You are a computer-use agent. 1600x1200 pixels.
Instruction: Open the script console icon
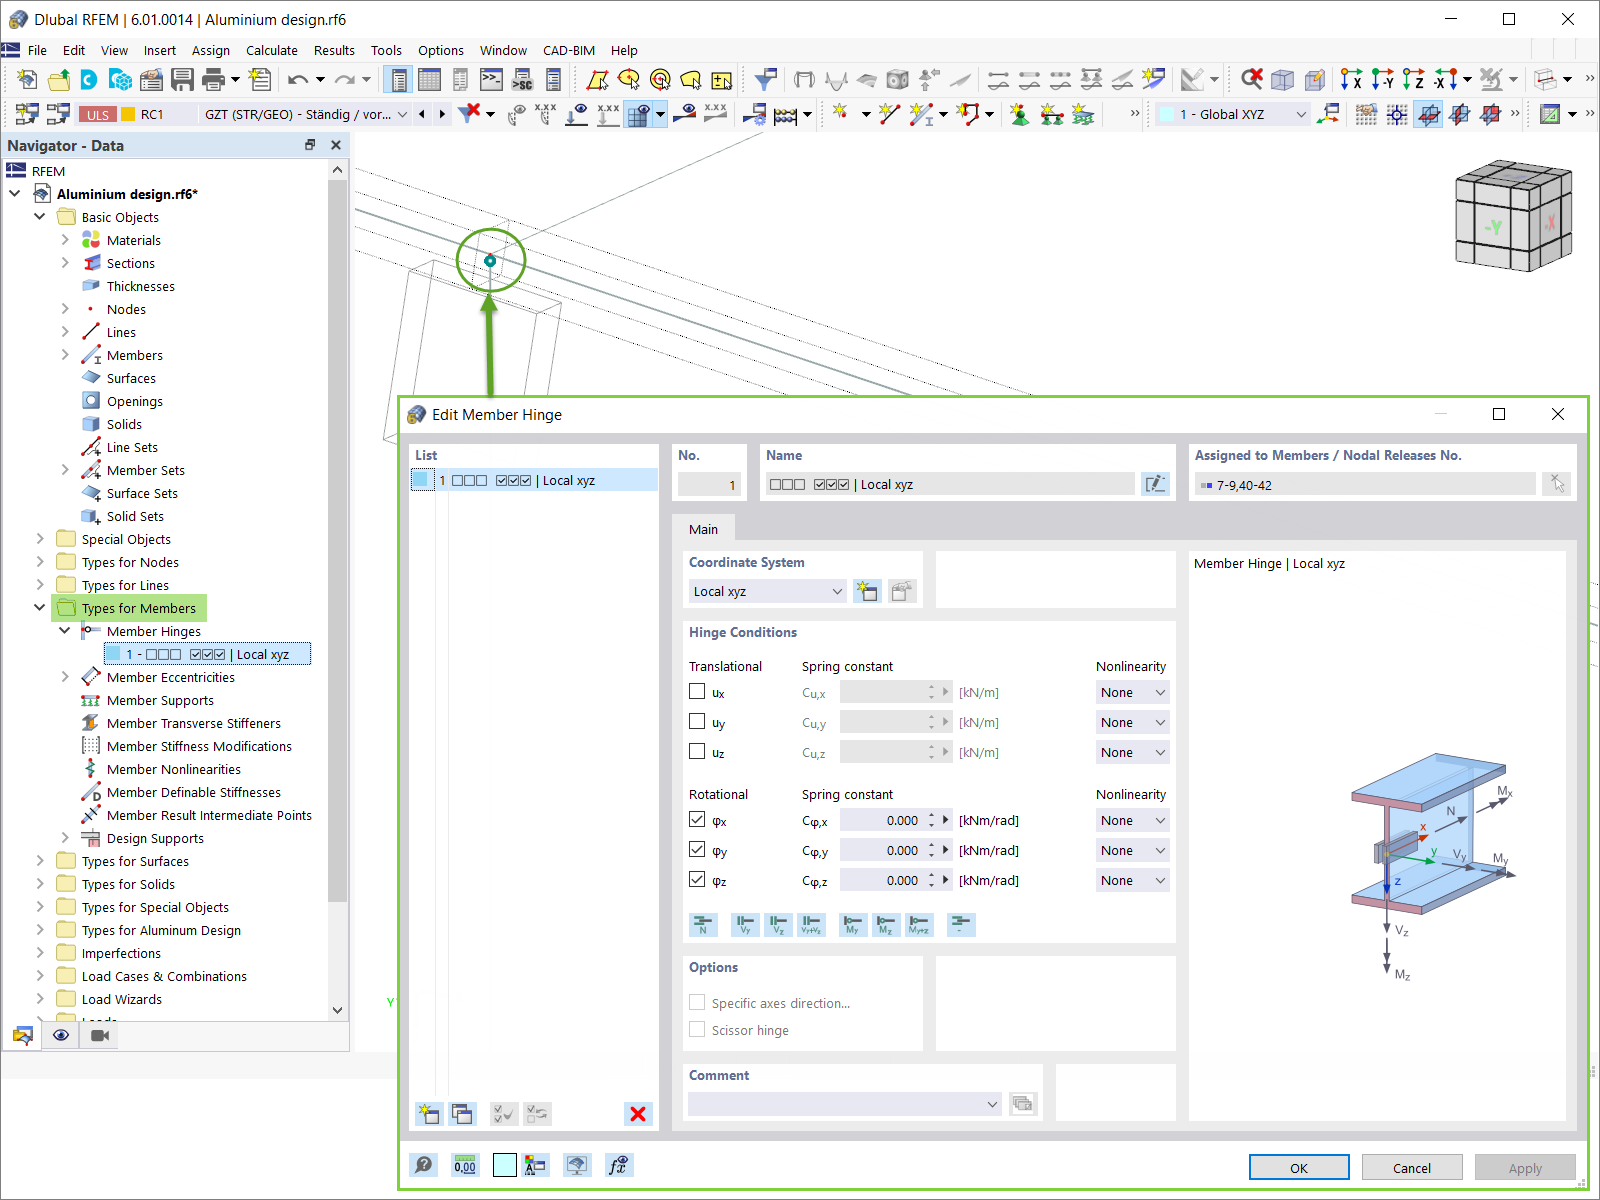pyautogui.click(x=491, y=79)
